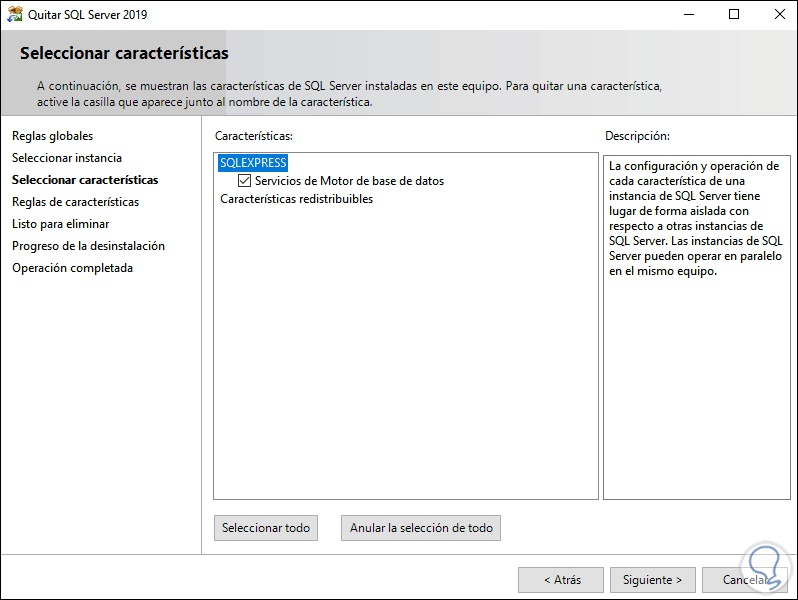This screenshot has width=798, height=600.
Task: Click the Seleccionar todo button
Action: 266,528
